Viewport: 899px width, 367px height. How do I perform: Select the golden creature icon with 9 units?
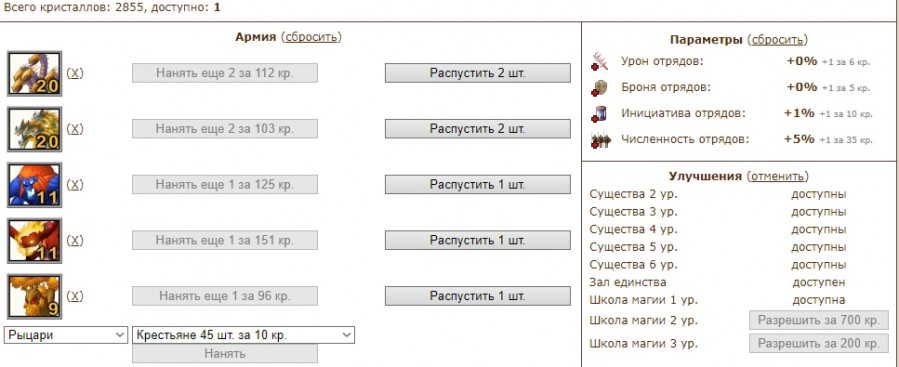[34, 296]
